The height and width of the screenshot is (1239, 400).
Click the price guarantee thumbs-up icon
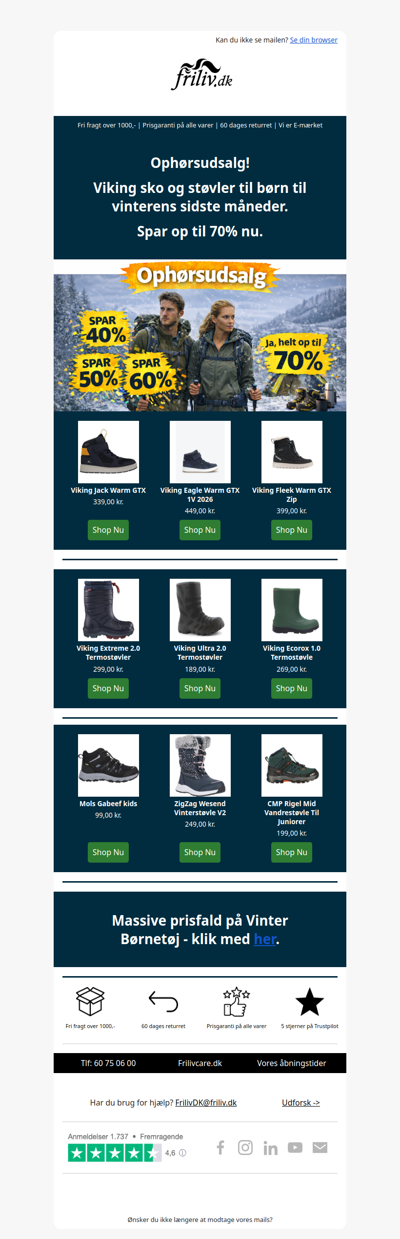pyautogui.click(x=236, y=1001)
